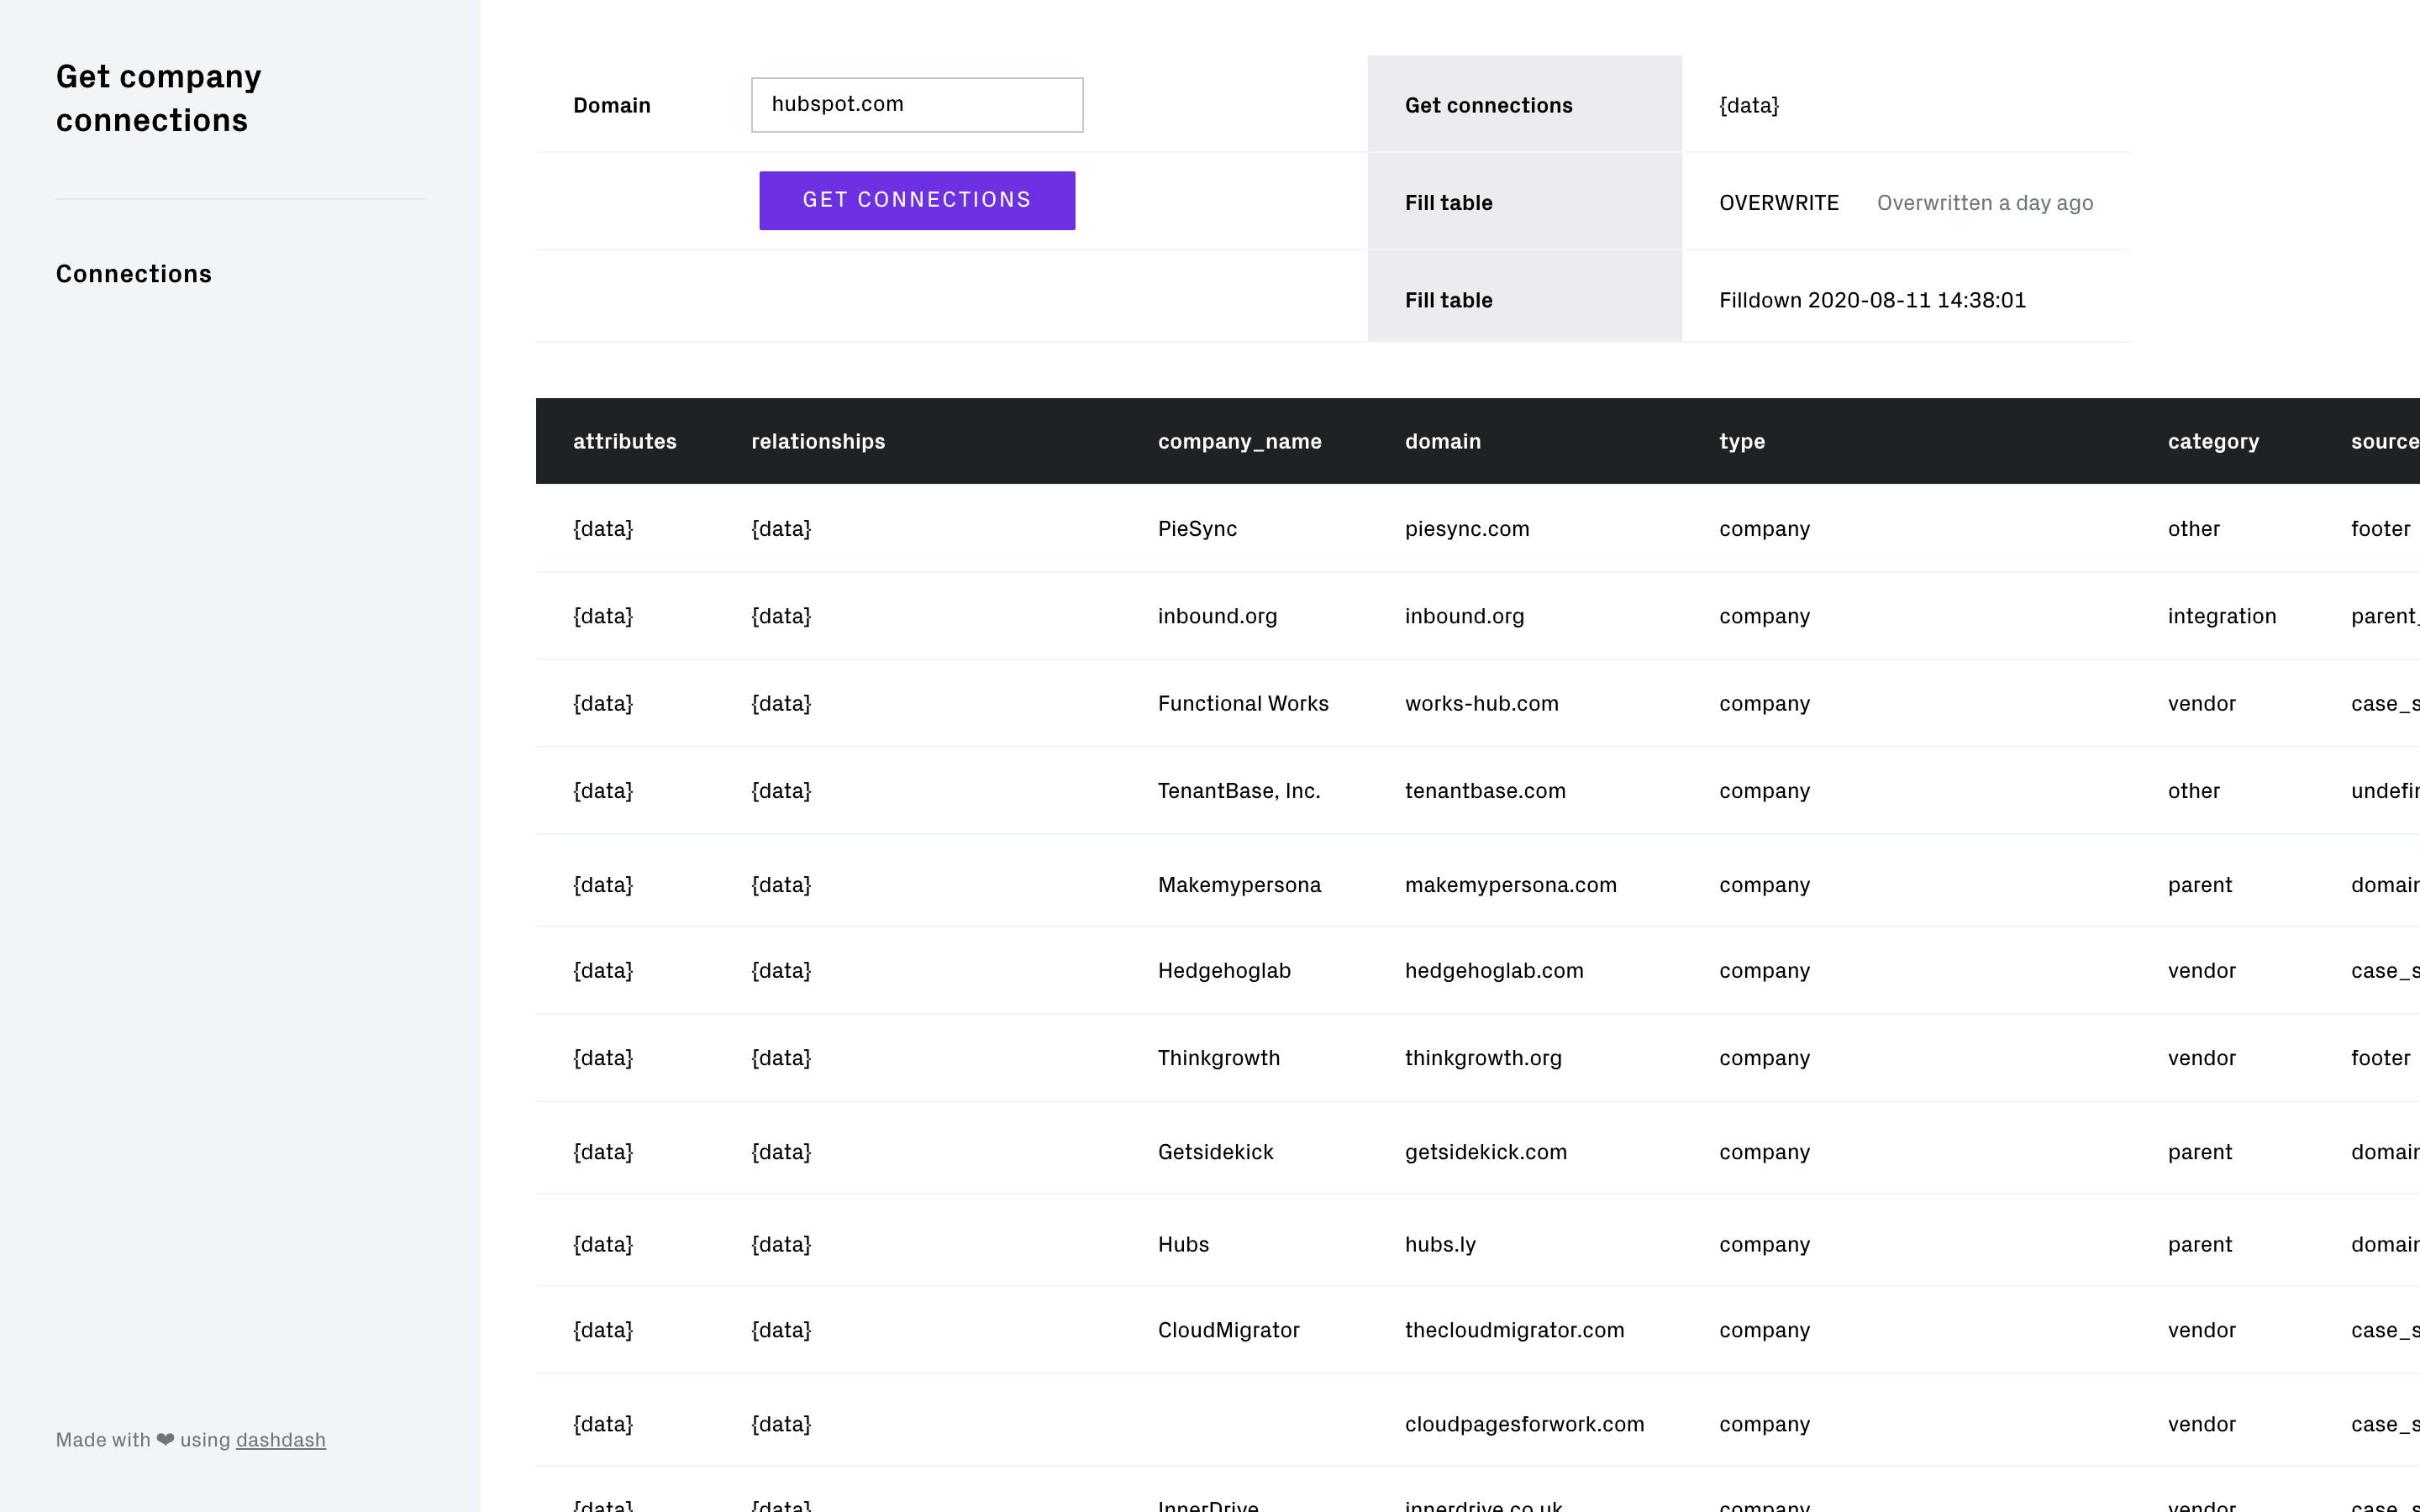
Task: Select the Thinkgrowth company cell
Action: tap(1219, 1058)
